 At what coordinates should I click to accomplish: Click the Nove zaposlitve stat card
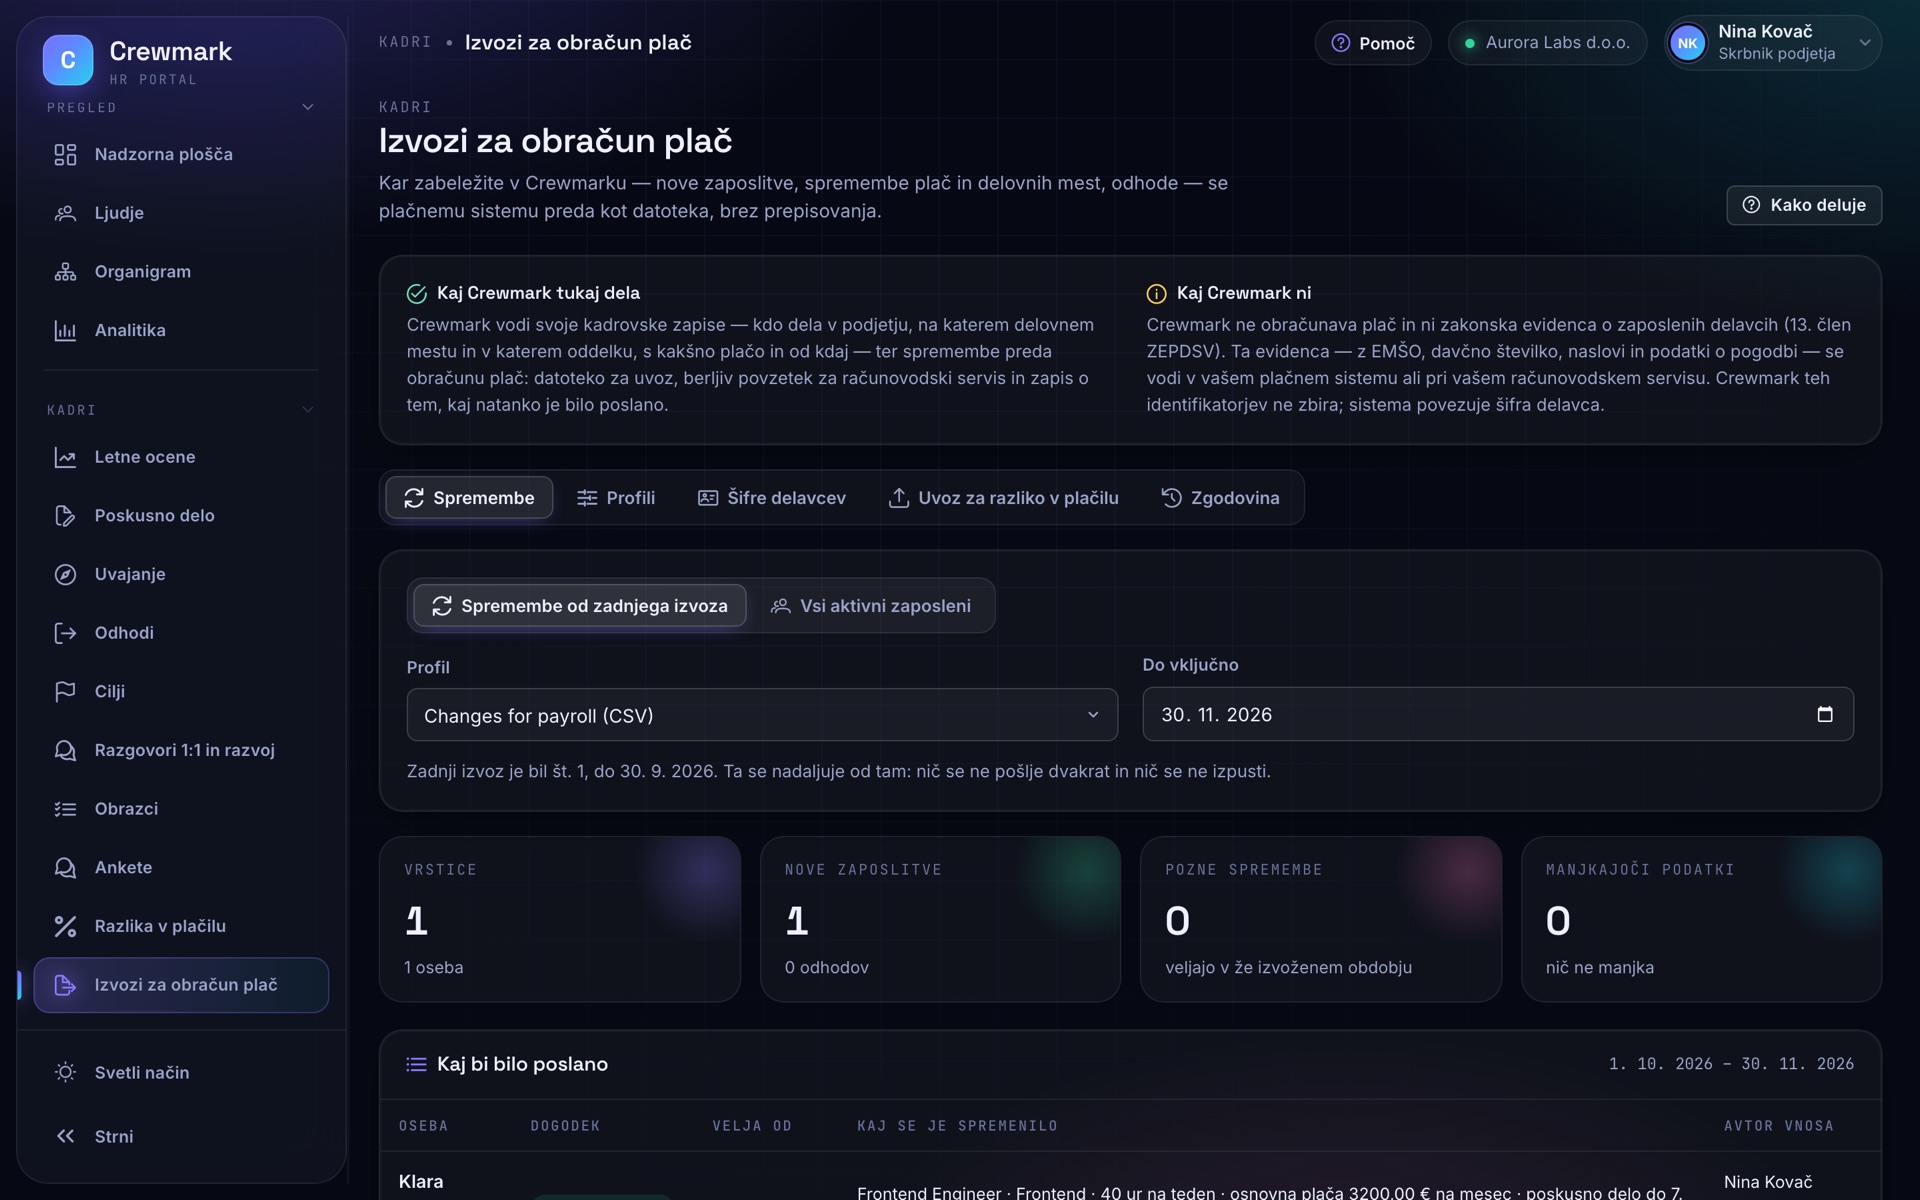tap(940, 919)
